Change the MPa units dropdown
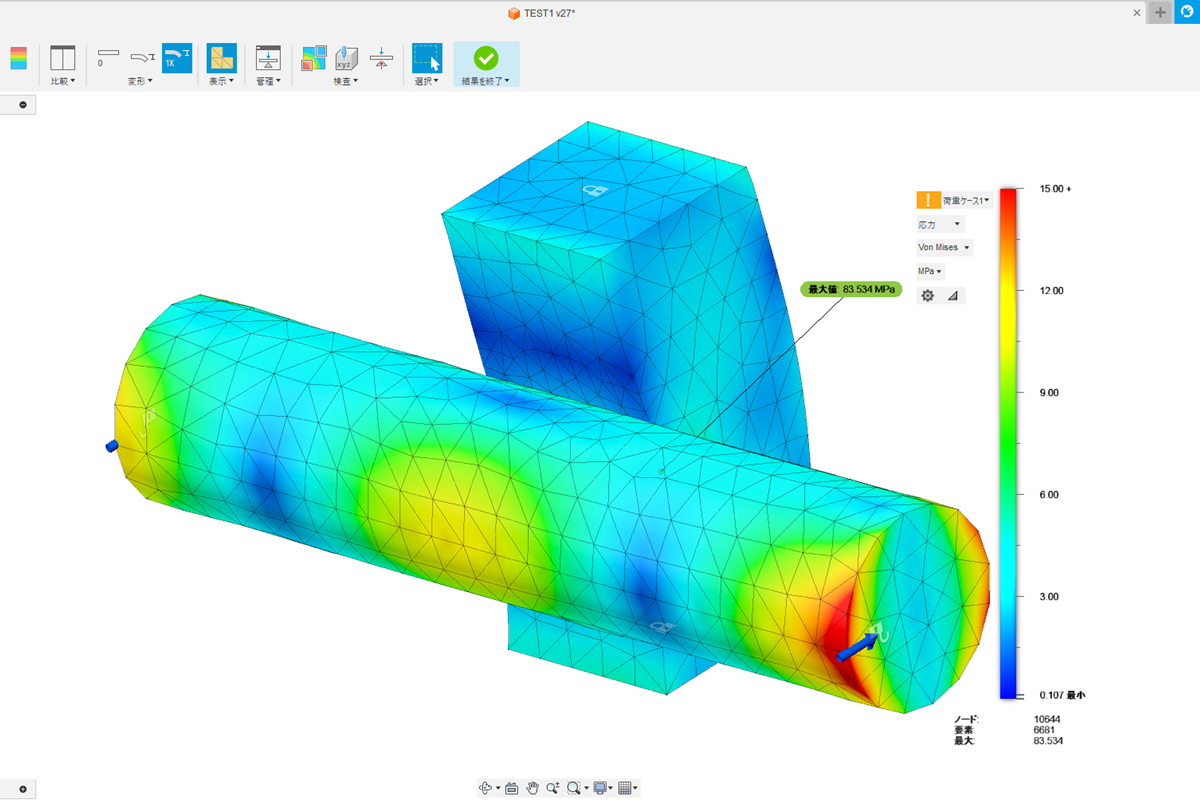Screen dimensions: 1200x800 pyautogui.click(x=930, y=271)
